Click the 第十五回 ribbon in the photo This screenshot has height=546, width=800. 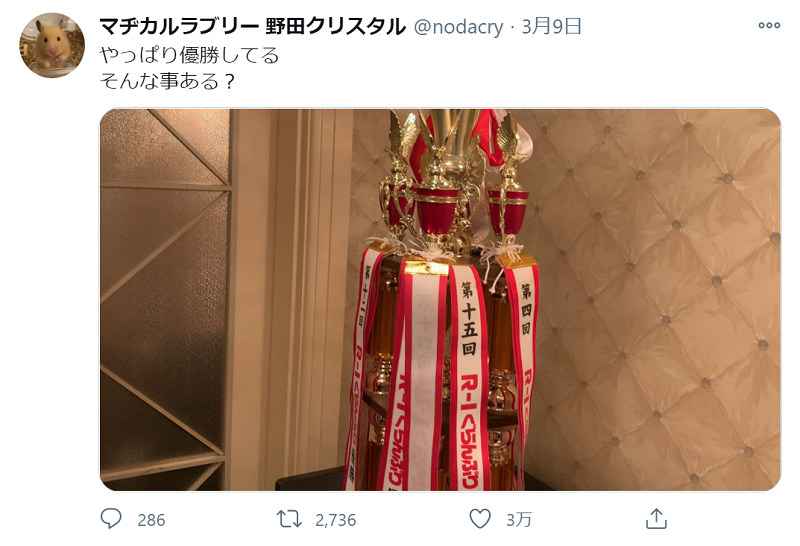[468, 378]
